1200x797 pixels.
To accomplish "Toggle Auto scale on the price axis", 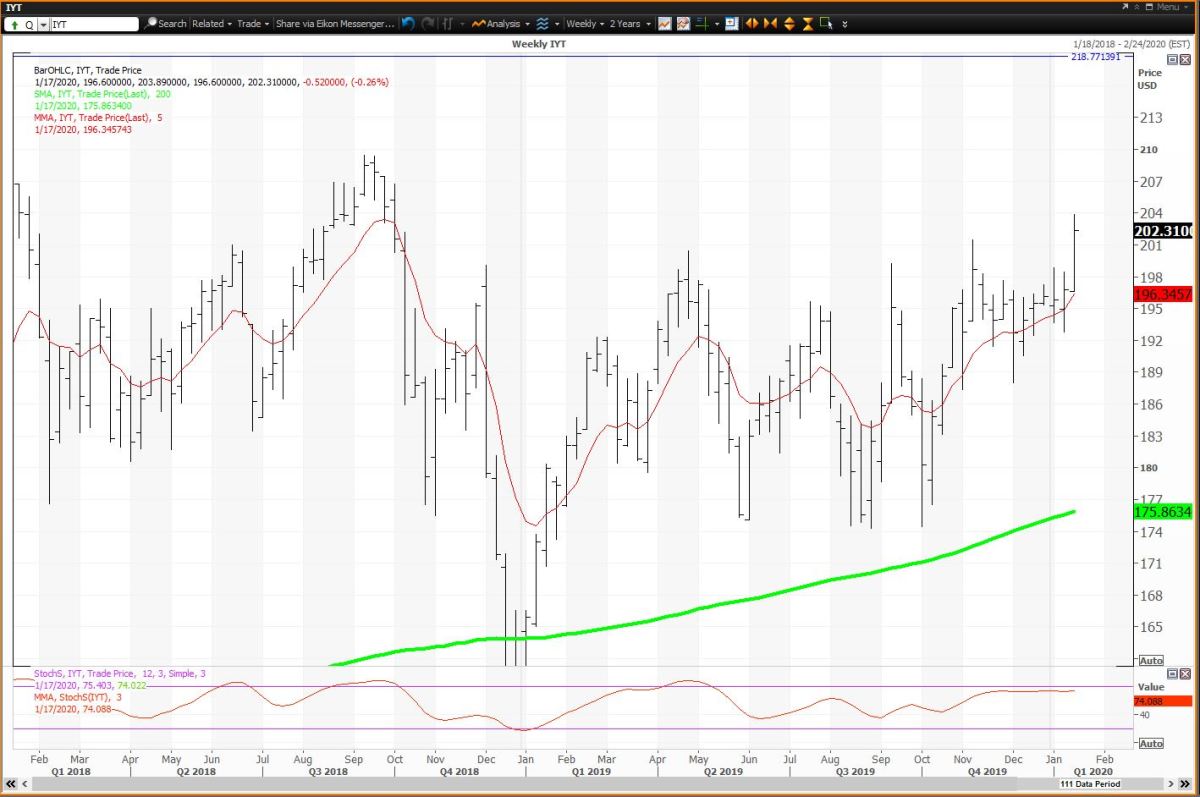I will [x=1150, y=661].
